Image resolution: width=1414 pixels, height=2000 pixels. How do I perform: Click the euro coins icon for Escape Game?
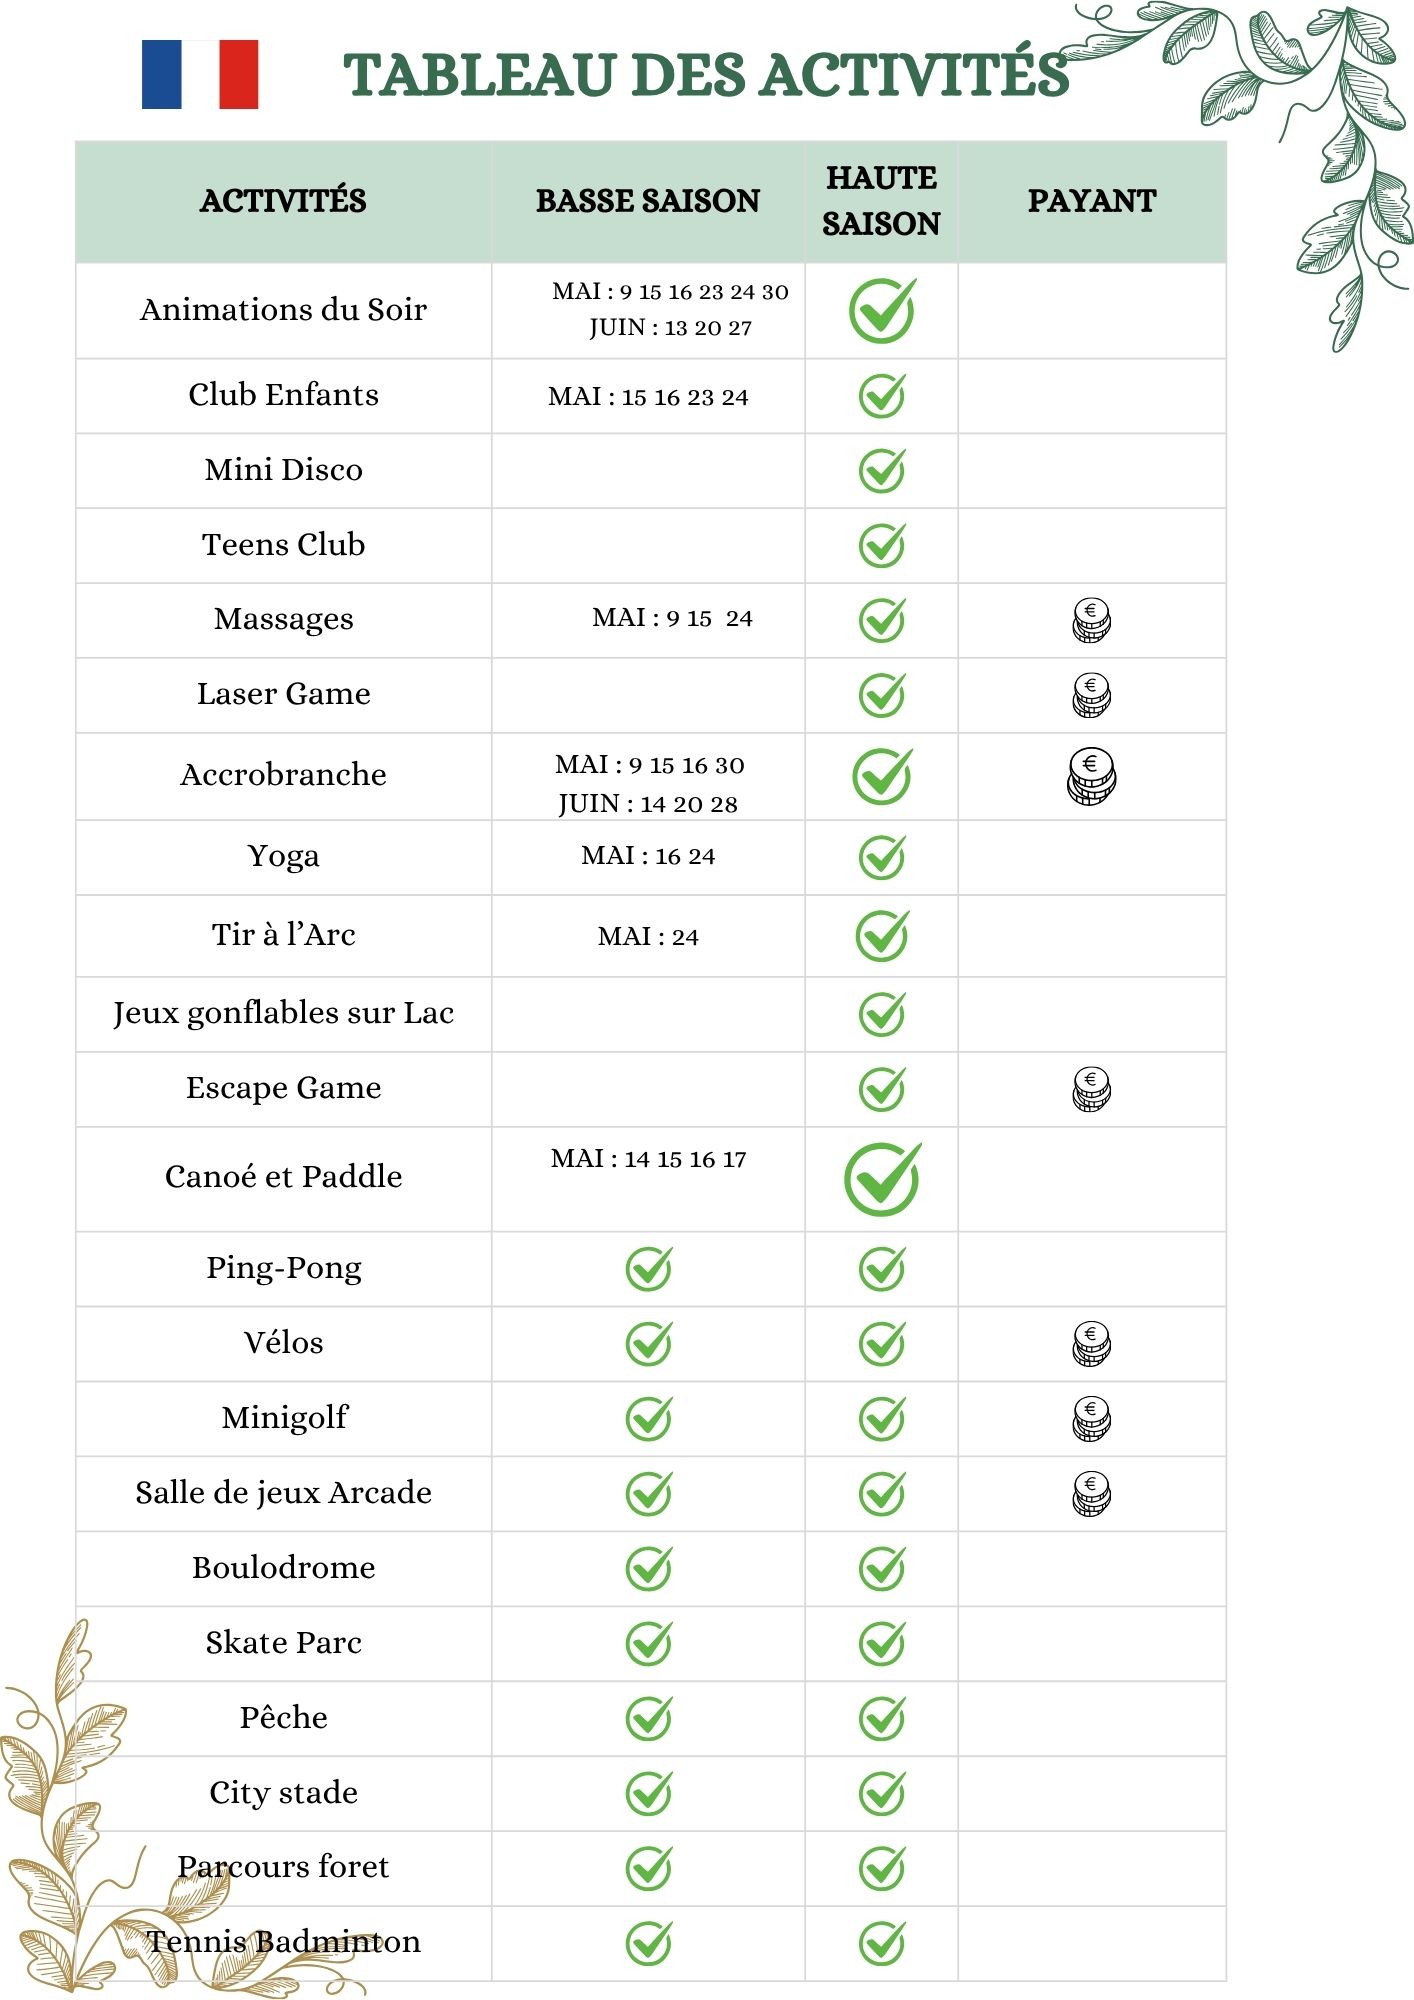pos(1091,1089)
